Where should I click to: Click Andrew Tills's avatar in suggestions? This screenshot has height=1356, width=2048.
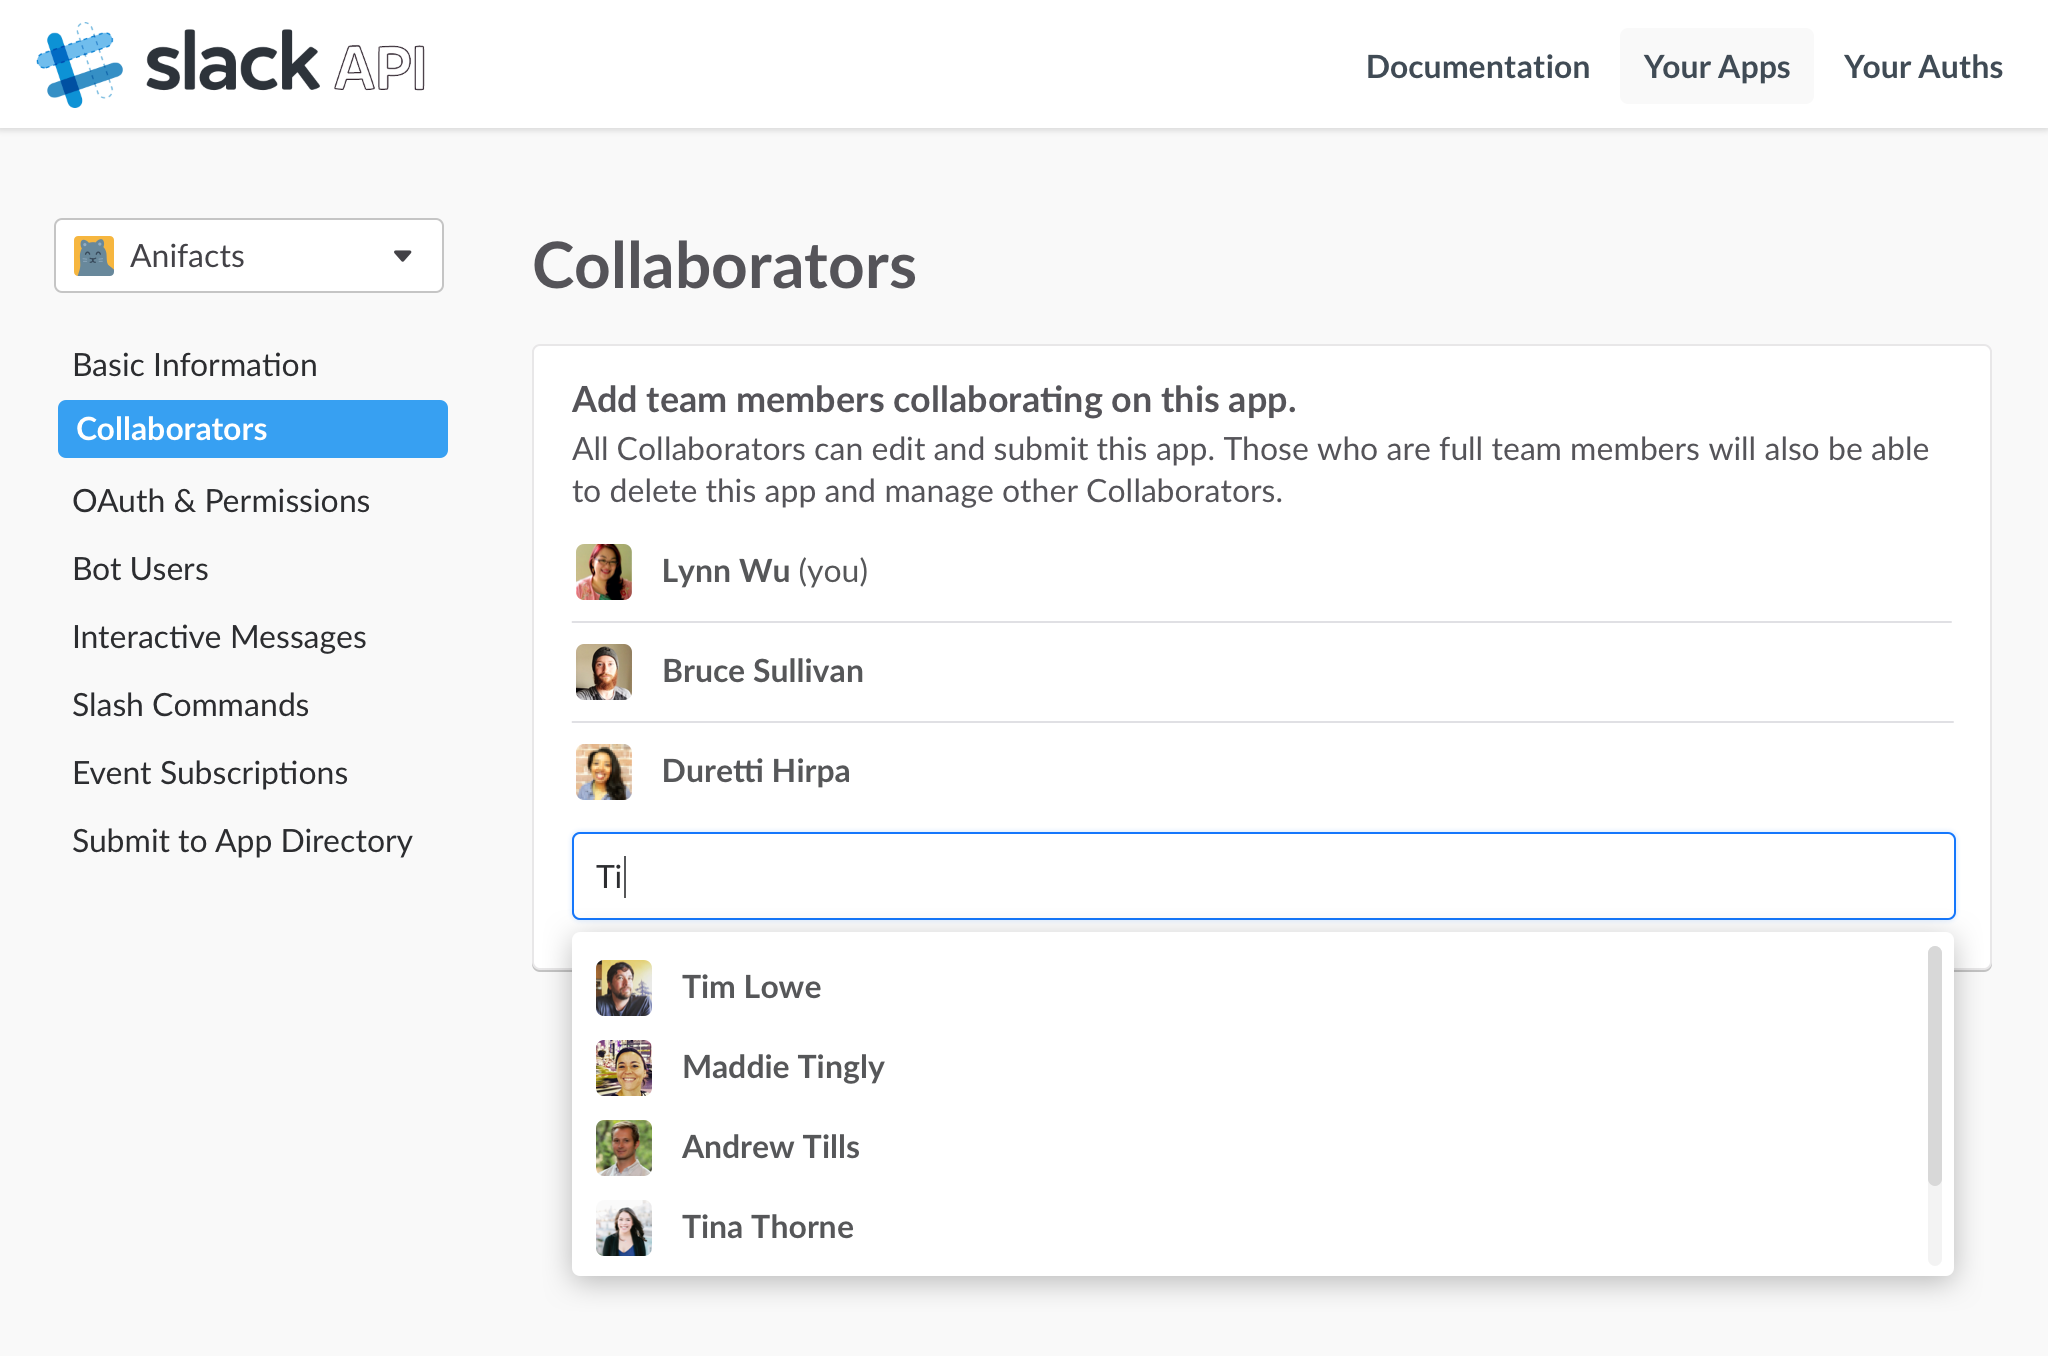pyautogui.click(x=623, y=1147)
